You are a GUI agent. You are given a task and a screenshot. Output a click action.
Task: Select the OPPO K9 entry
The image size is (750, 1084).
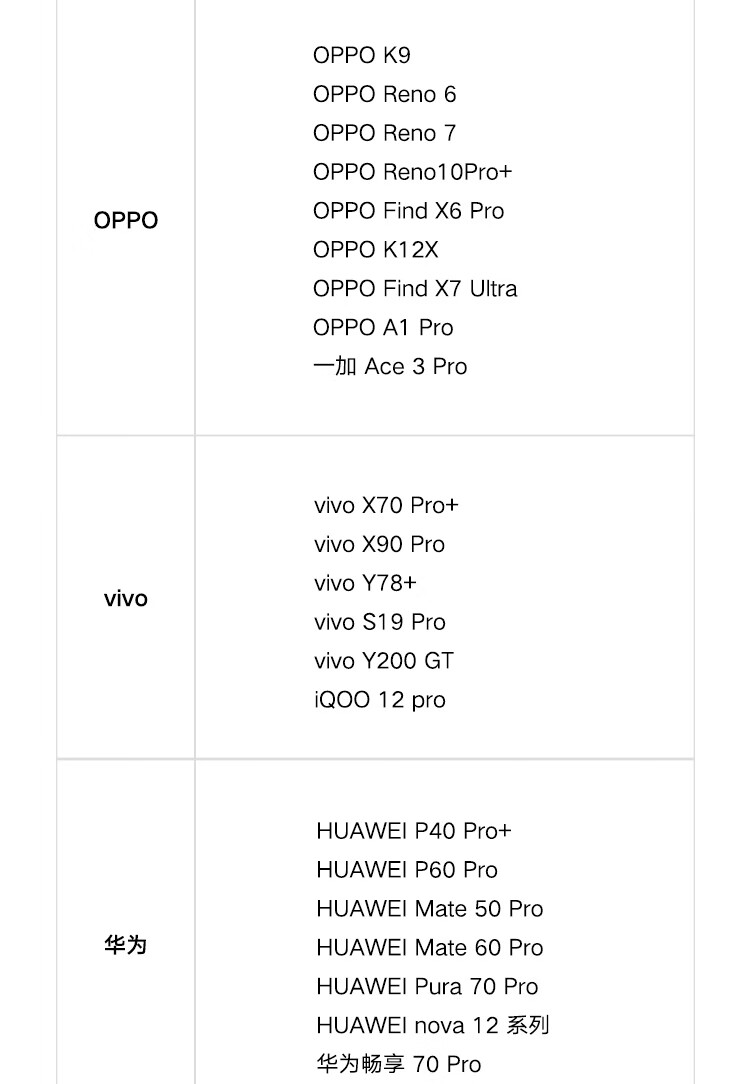[x=362, y=55]
